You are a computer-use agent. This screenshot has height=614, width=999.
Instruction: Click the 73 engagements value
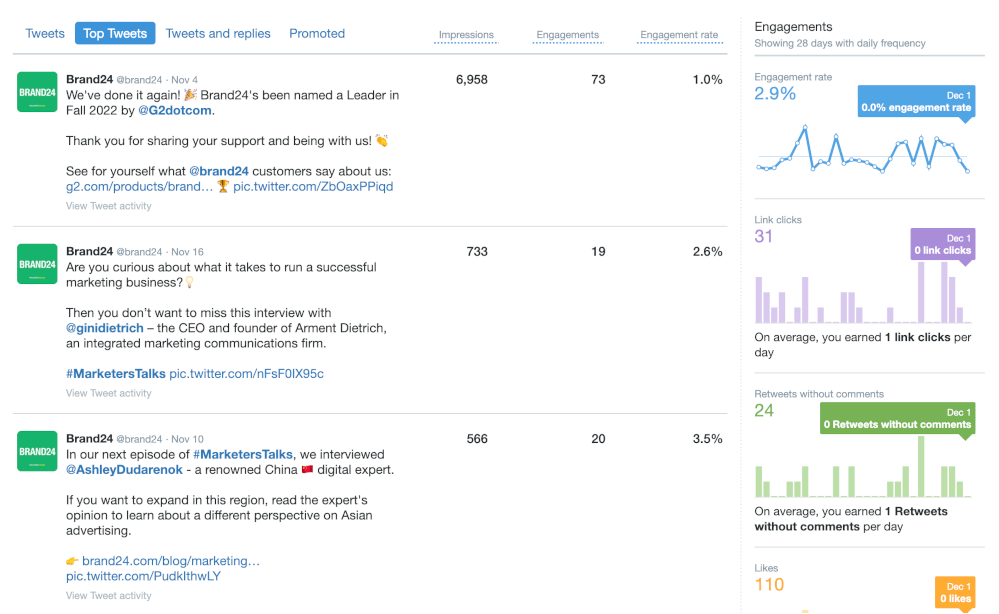click(598, 80)
